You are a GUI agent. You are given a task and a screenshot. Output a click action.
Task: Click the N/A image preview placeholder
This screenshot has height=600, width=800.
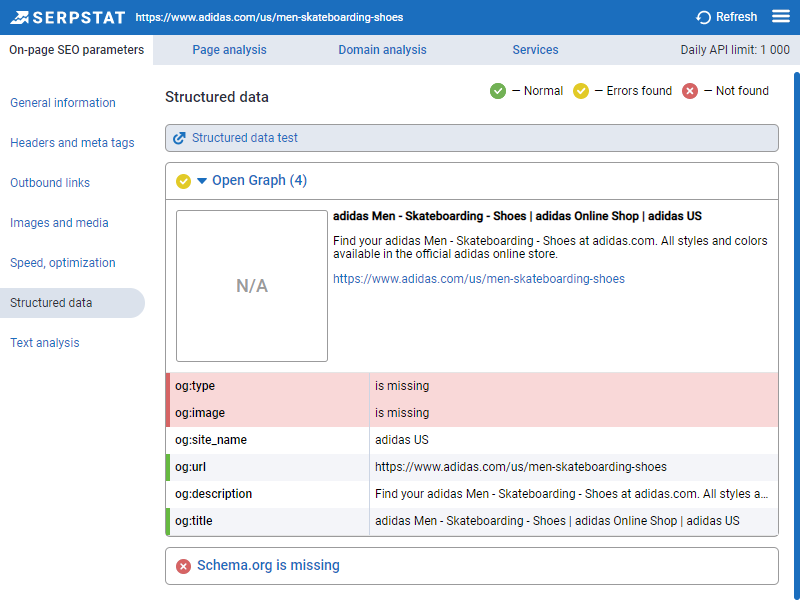point(252,286)
